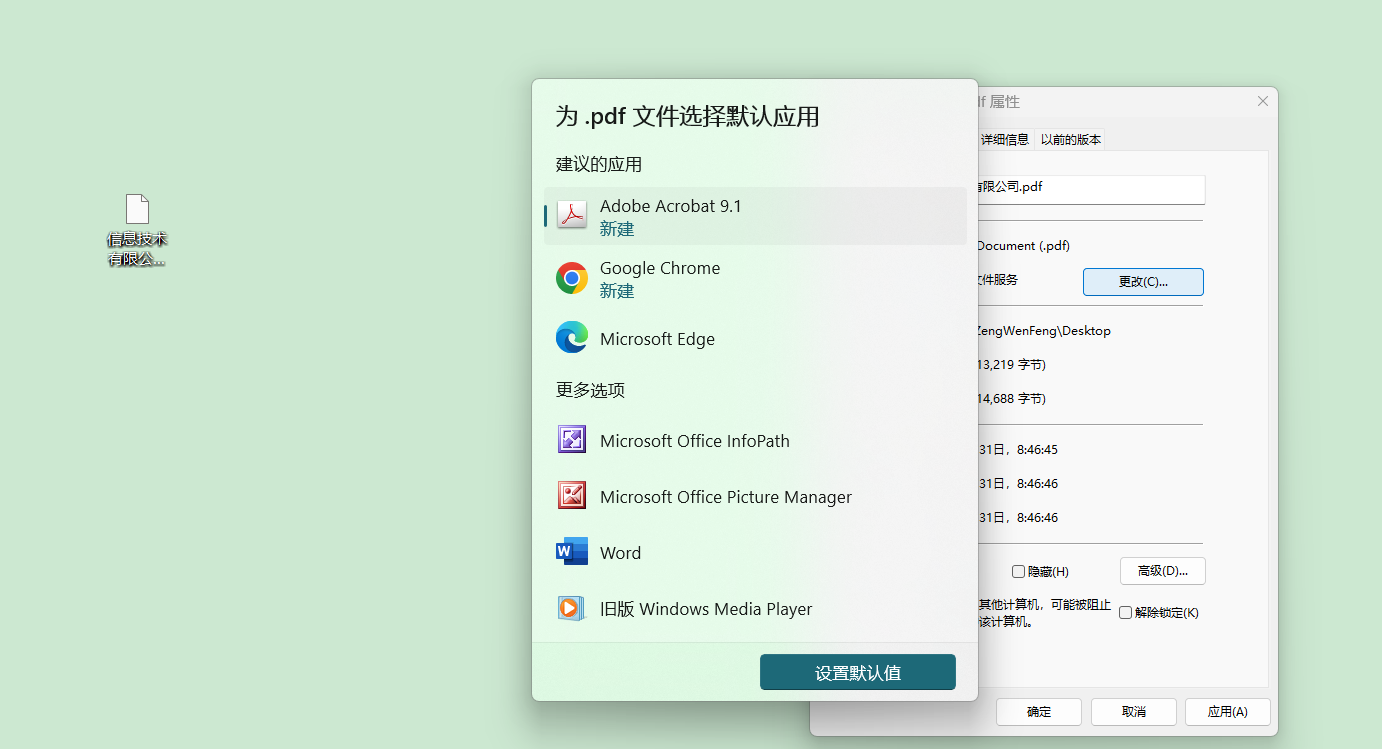Viewport: 1382px width, 749px height.
Task: Click the ZengWenFeng\Desktop location text
Action: (x=1044, y=331)
